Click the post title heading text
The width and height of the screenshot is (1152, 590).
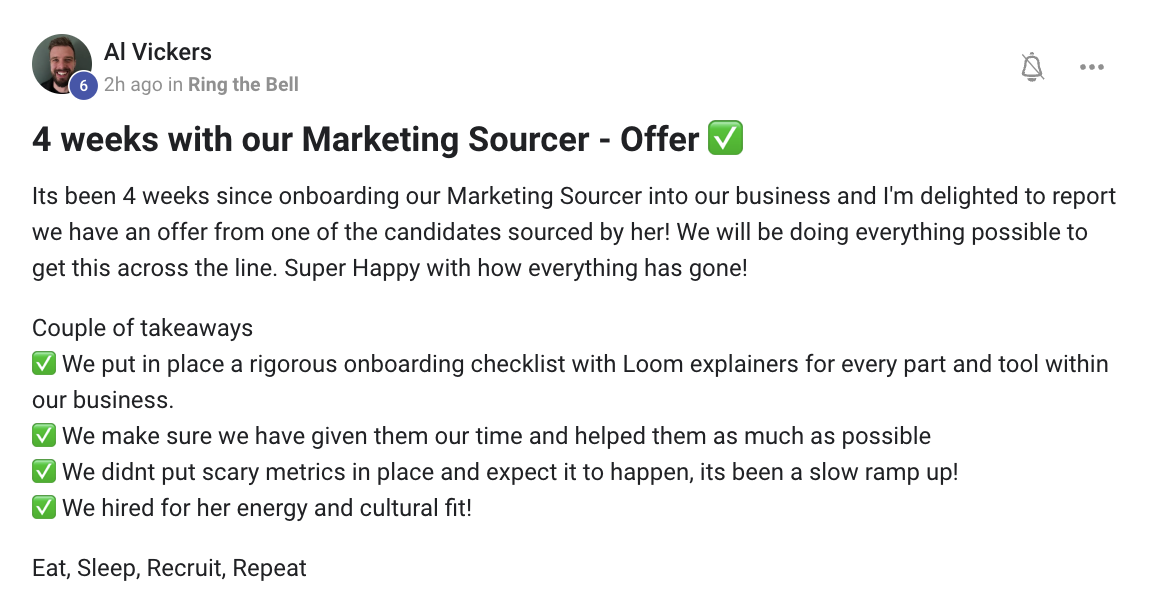[x=365, y=139]
